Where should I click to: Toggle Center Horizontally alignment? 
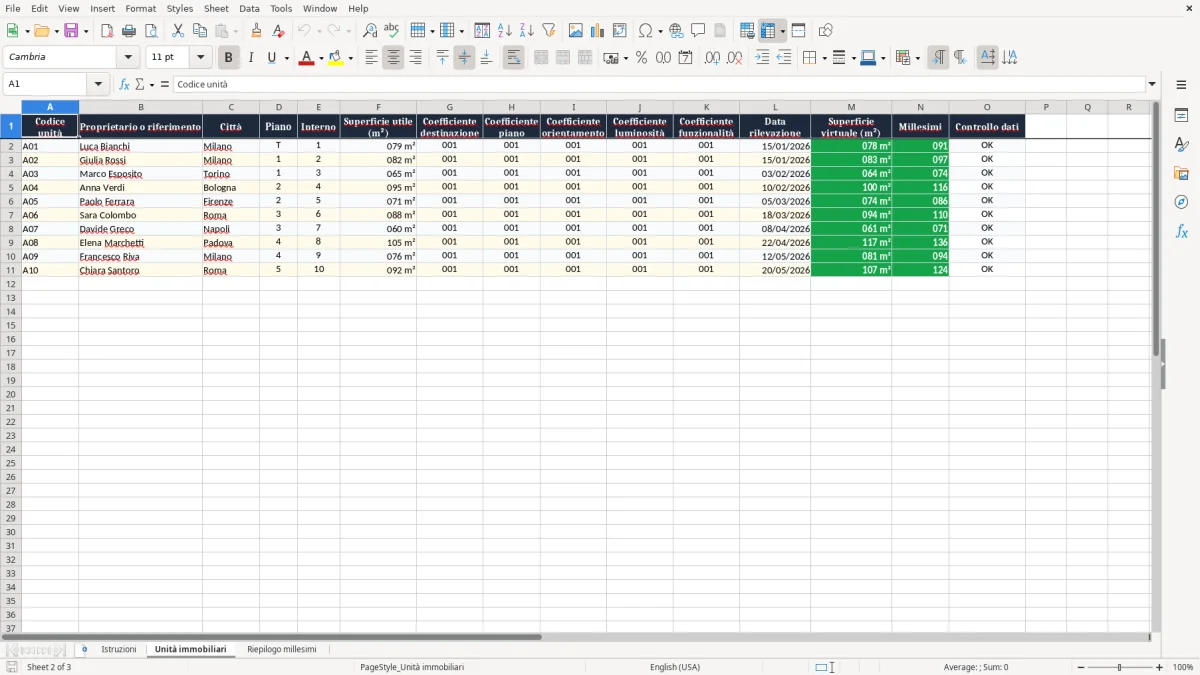pos(393,58)
